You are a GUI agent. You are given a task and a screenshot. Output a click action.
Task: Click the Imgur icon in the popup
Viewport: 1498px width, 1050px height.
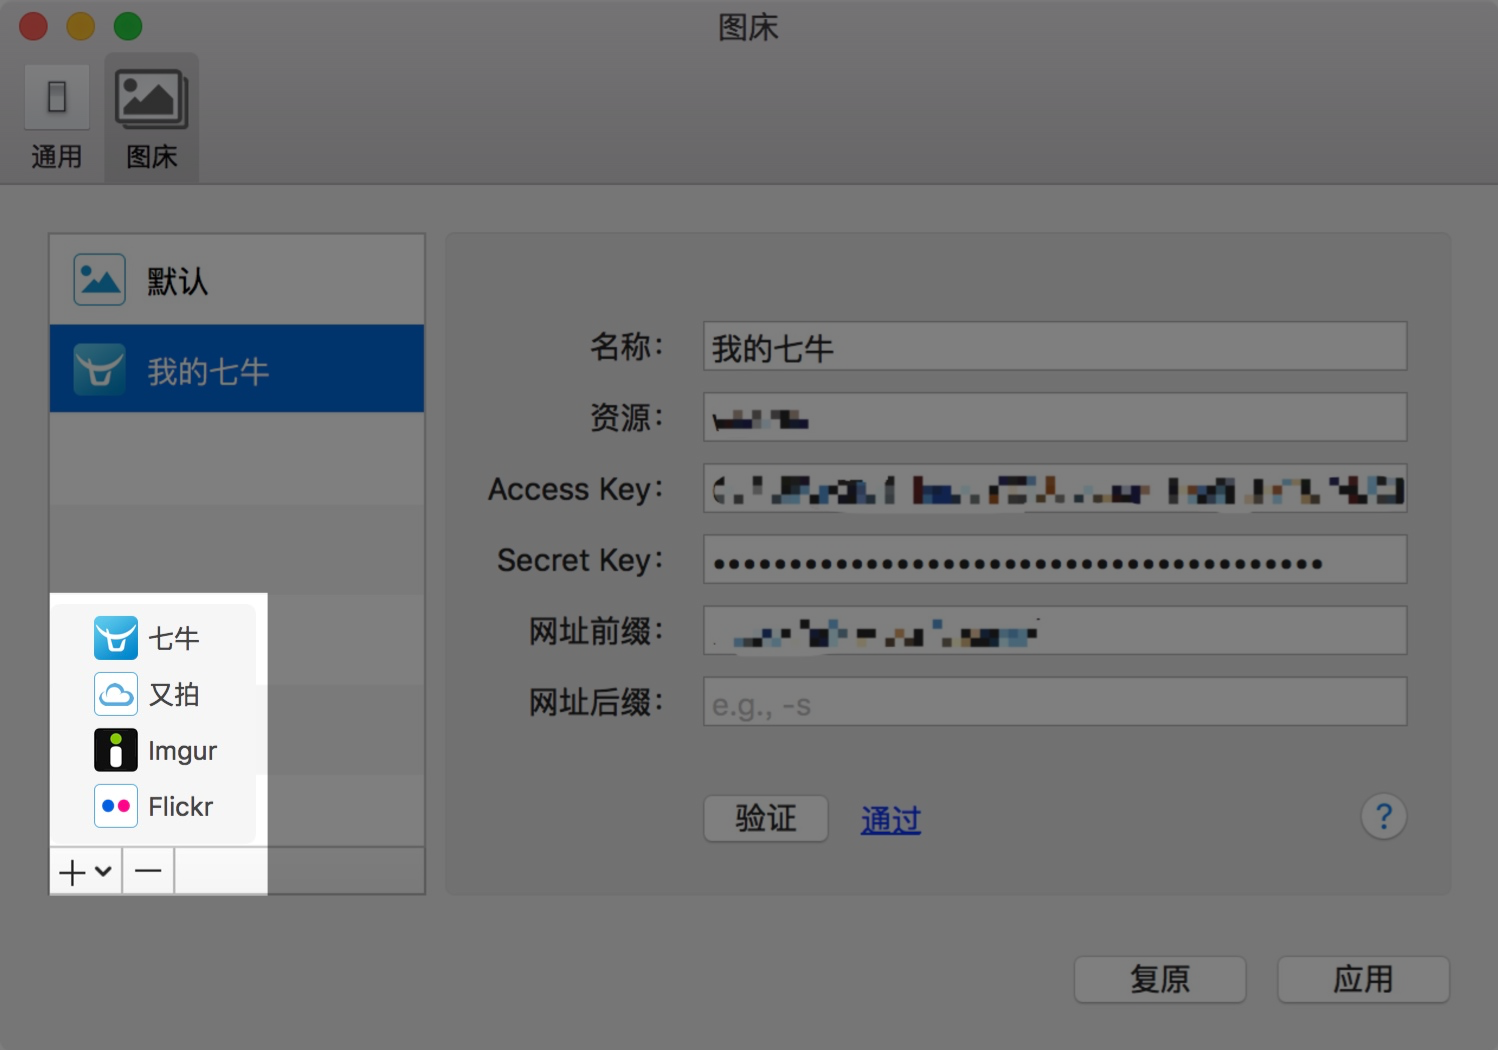pos(116,750)
